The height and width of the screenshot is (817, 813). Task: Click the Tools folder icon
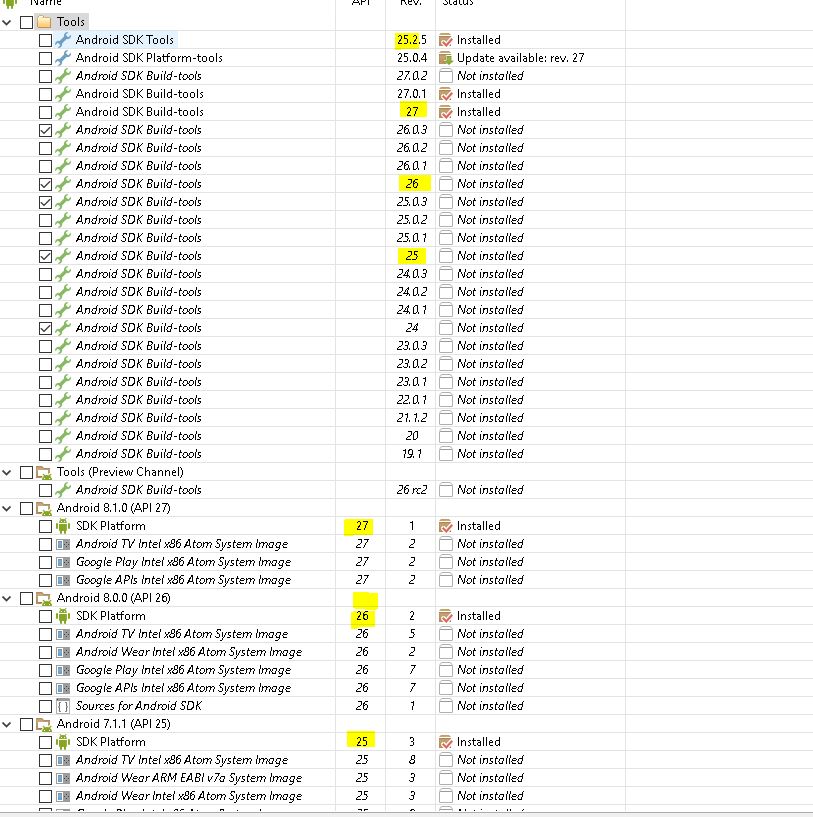click(x=45, y=22)
